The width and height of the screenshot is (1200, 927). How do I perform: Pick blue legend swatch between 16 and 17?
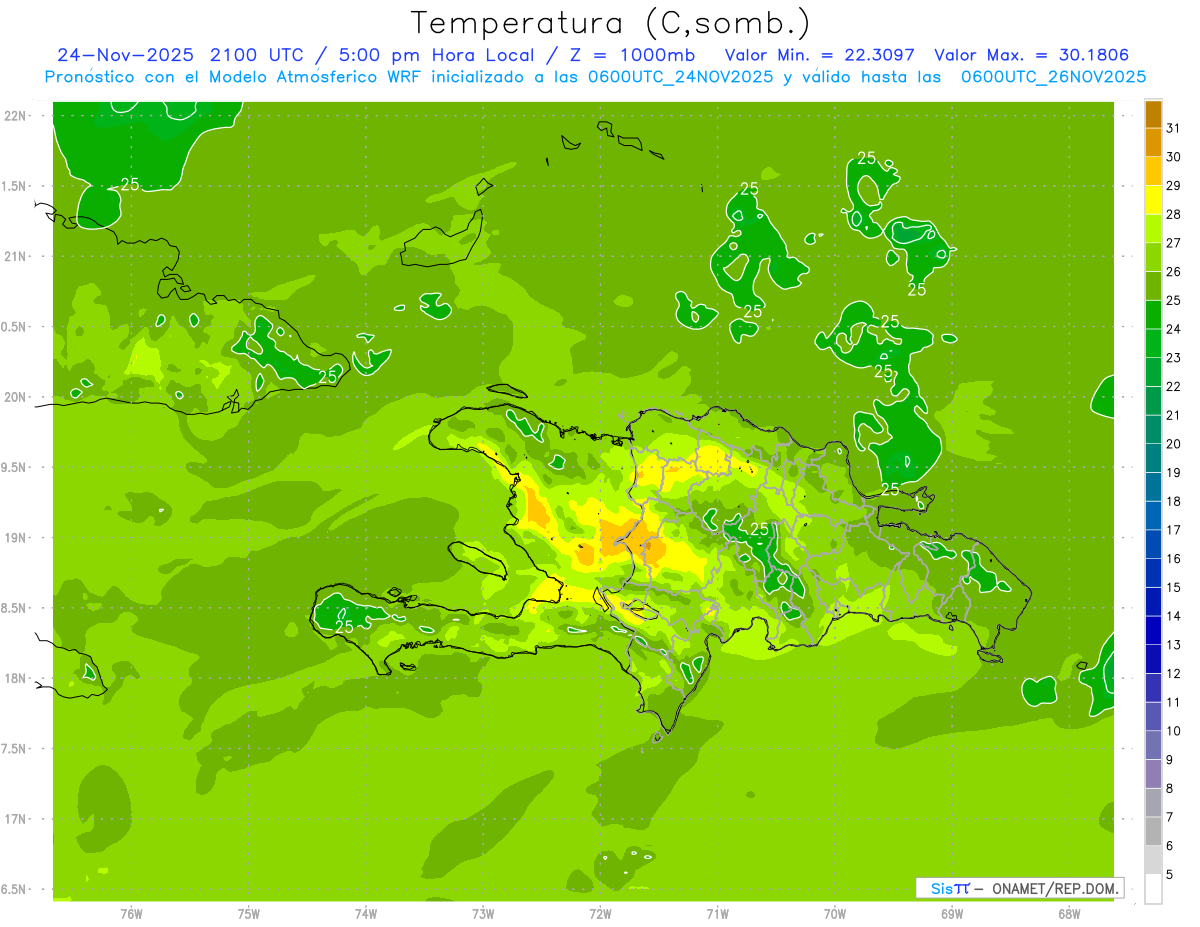(1153, 544)
